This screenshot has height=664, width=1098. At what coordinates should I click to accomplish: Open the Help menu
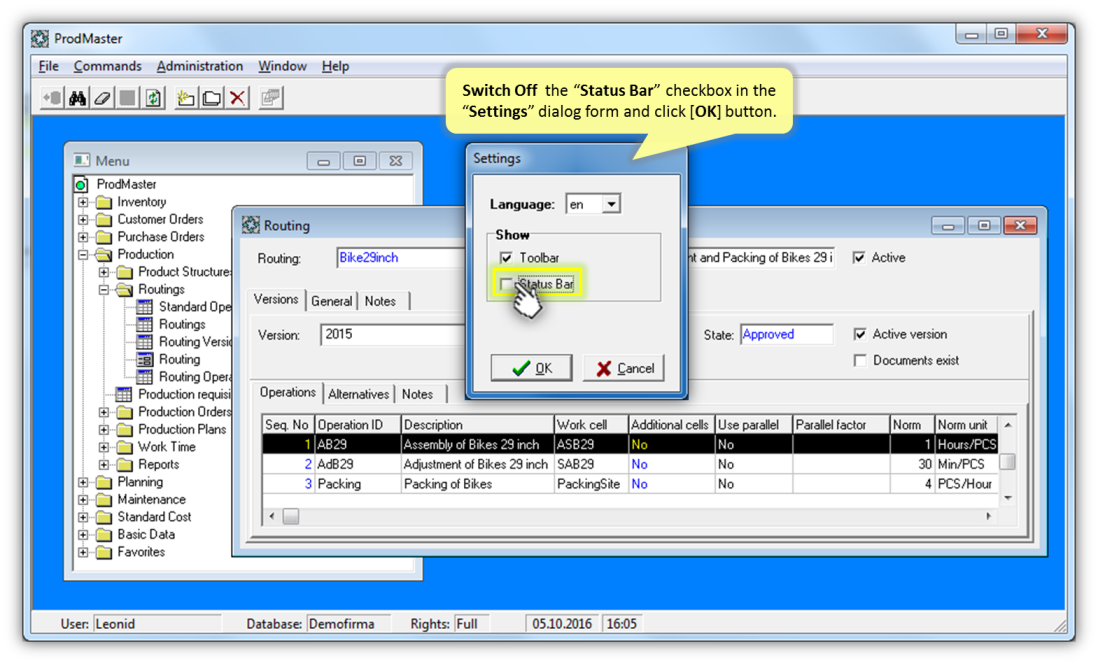(335, 66)
